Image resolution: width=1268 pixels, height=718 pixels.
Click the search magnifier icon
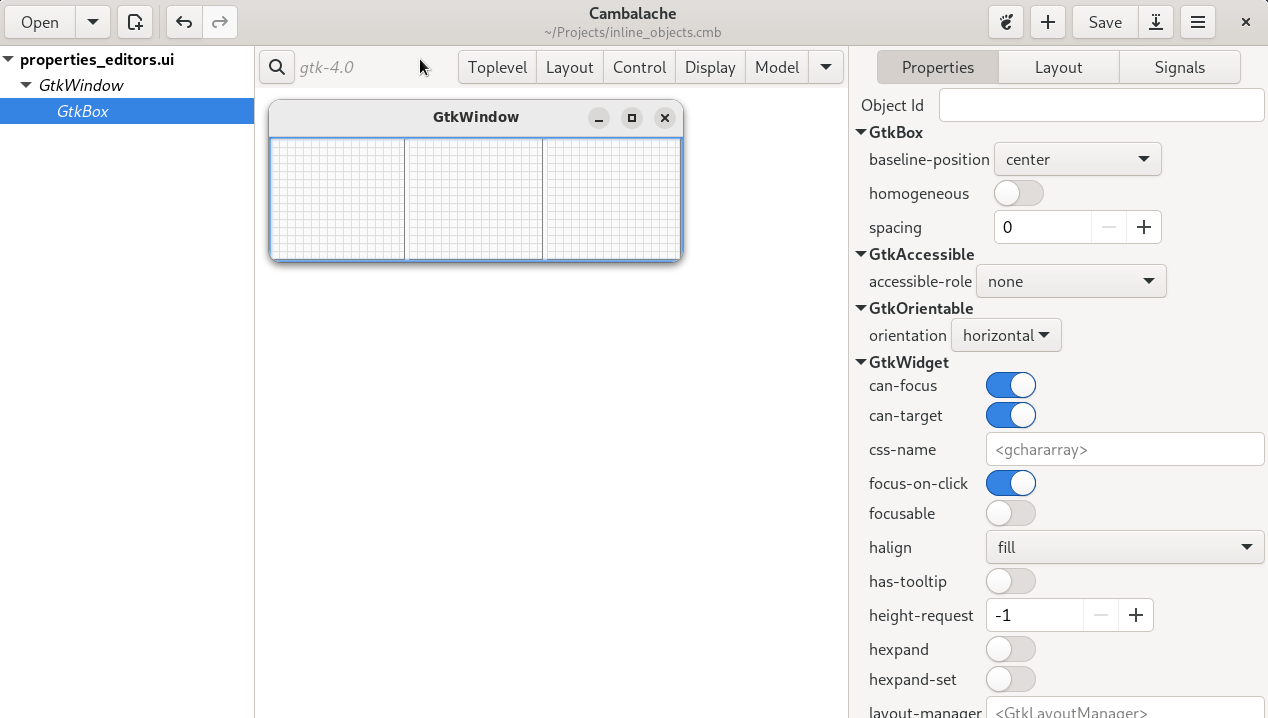pyautogui.click(x=277, y=67)
